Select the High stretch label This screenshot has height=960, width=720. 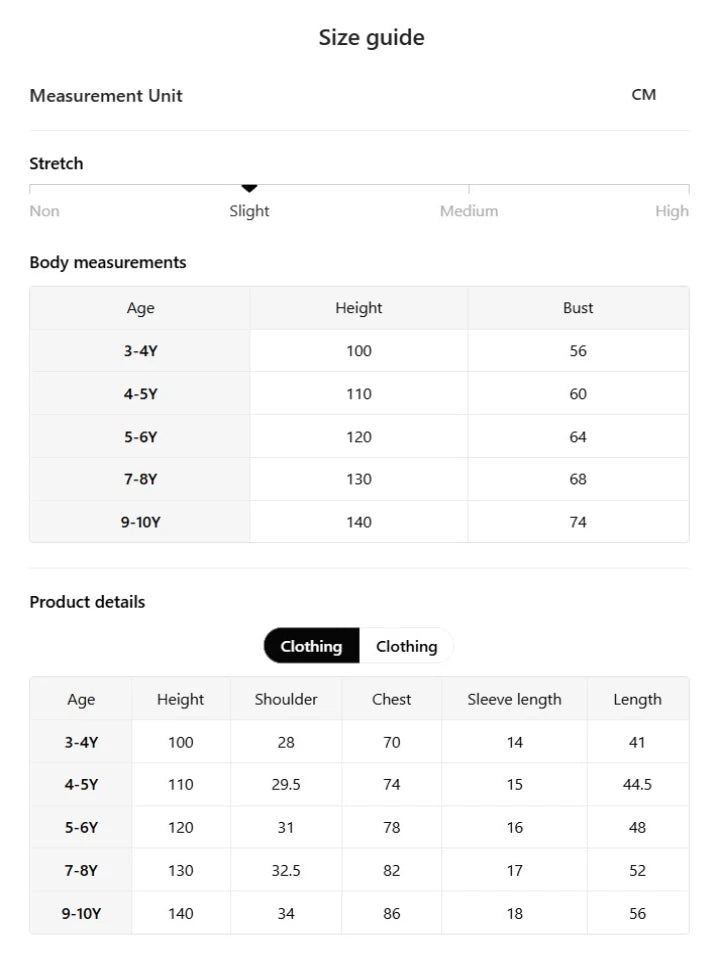(x=672, y=211)
